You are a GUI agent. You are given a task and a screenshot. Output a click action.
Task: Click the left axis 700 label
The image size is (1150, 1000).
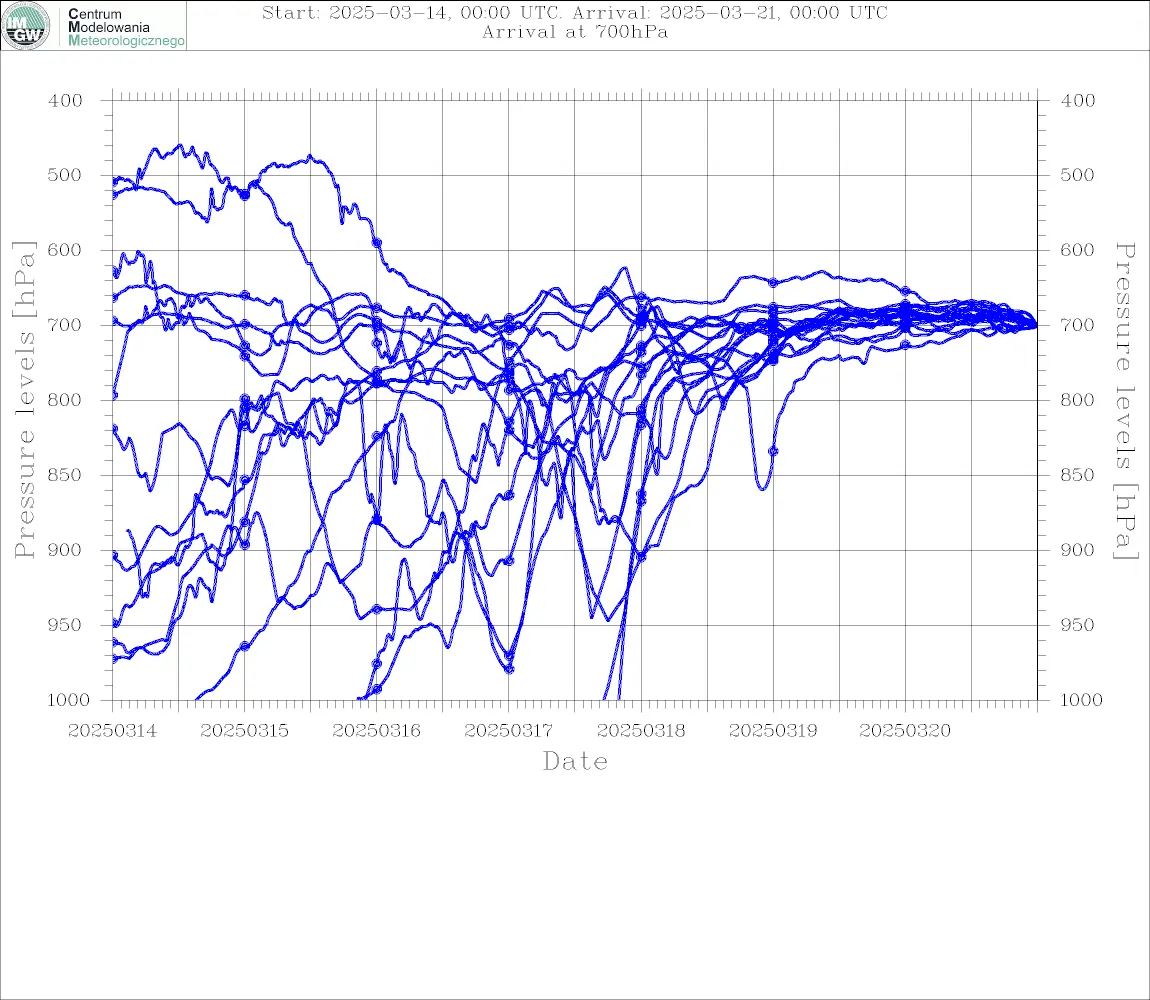click(x=65, y=325)
